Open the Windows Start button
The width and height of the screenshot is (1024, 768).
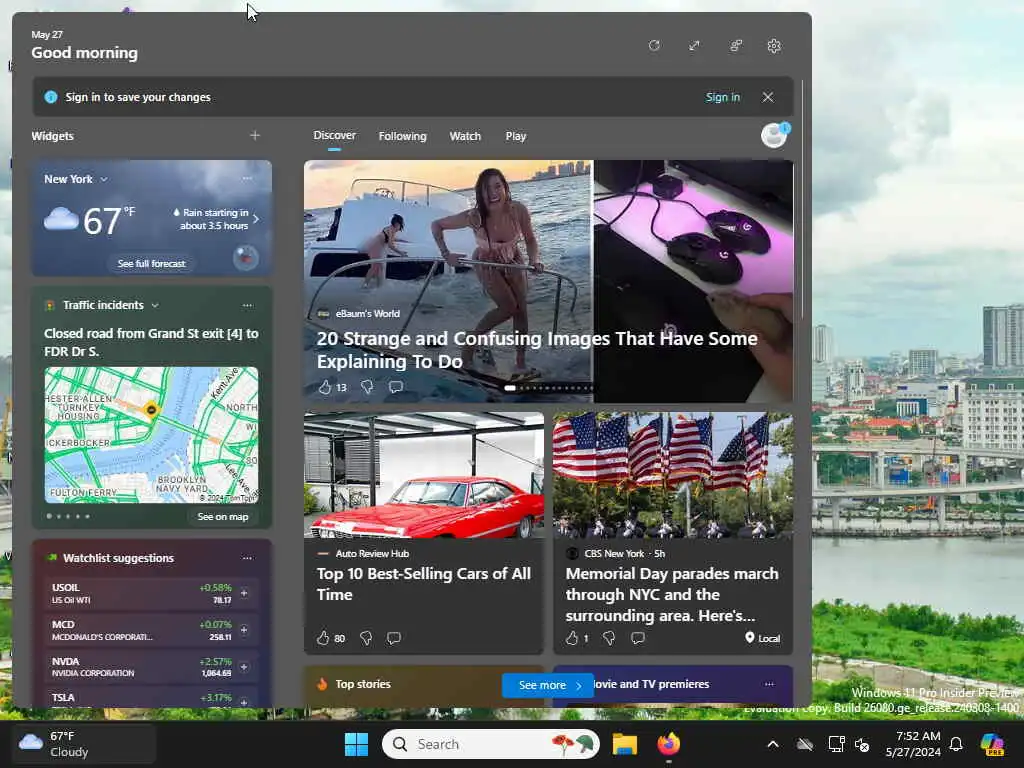pyautogui.click(x=357, y=744)
